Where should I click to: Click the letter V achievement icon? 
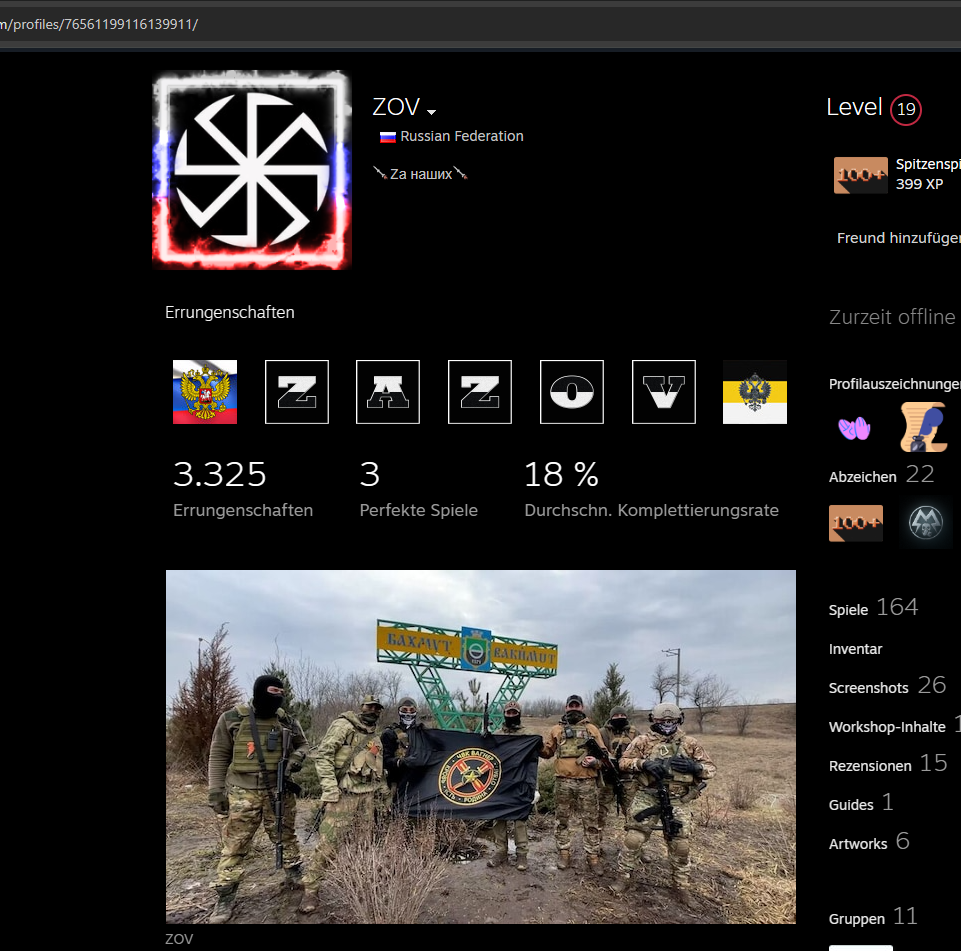(664, 392)
